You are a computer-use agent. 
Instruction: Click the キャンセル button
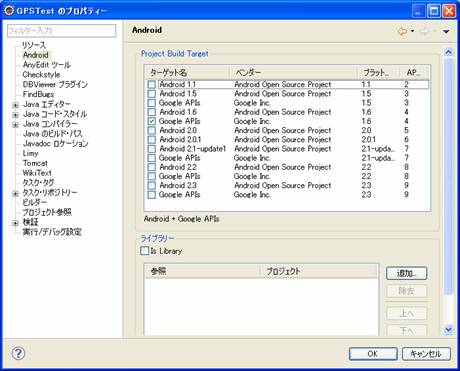(x=426, y=354)
